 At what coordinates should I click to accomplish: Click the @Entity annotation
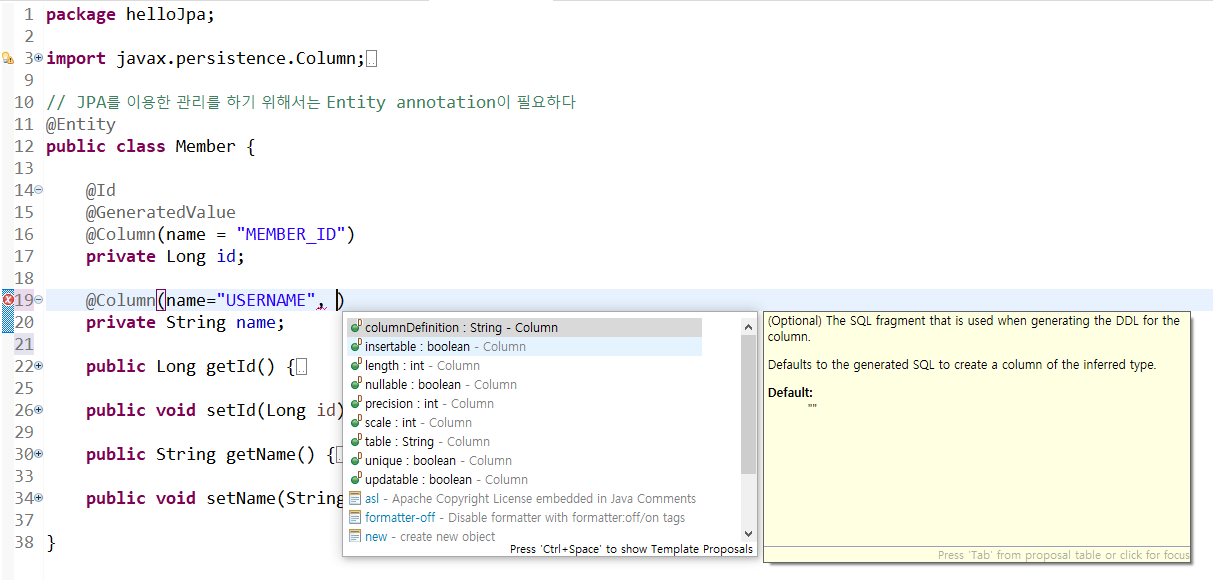click(x=81, y=125)
